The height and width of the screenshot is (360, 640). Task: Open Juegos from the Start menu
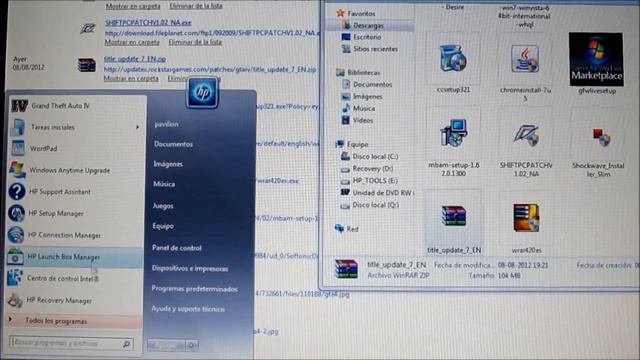point(163,206)
